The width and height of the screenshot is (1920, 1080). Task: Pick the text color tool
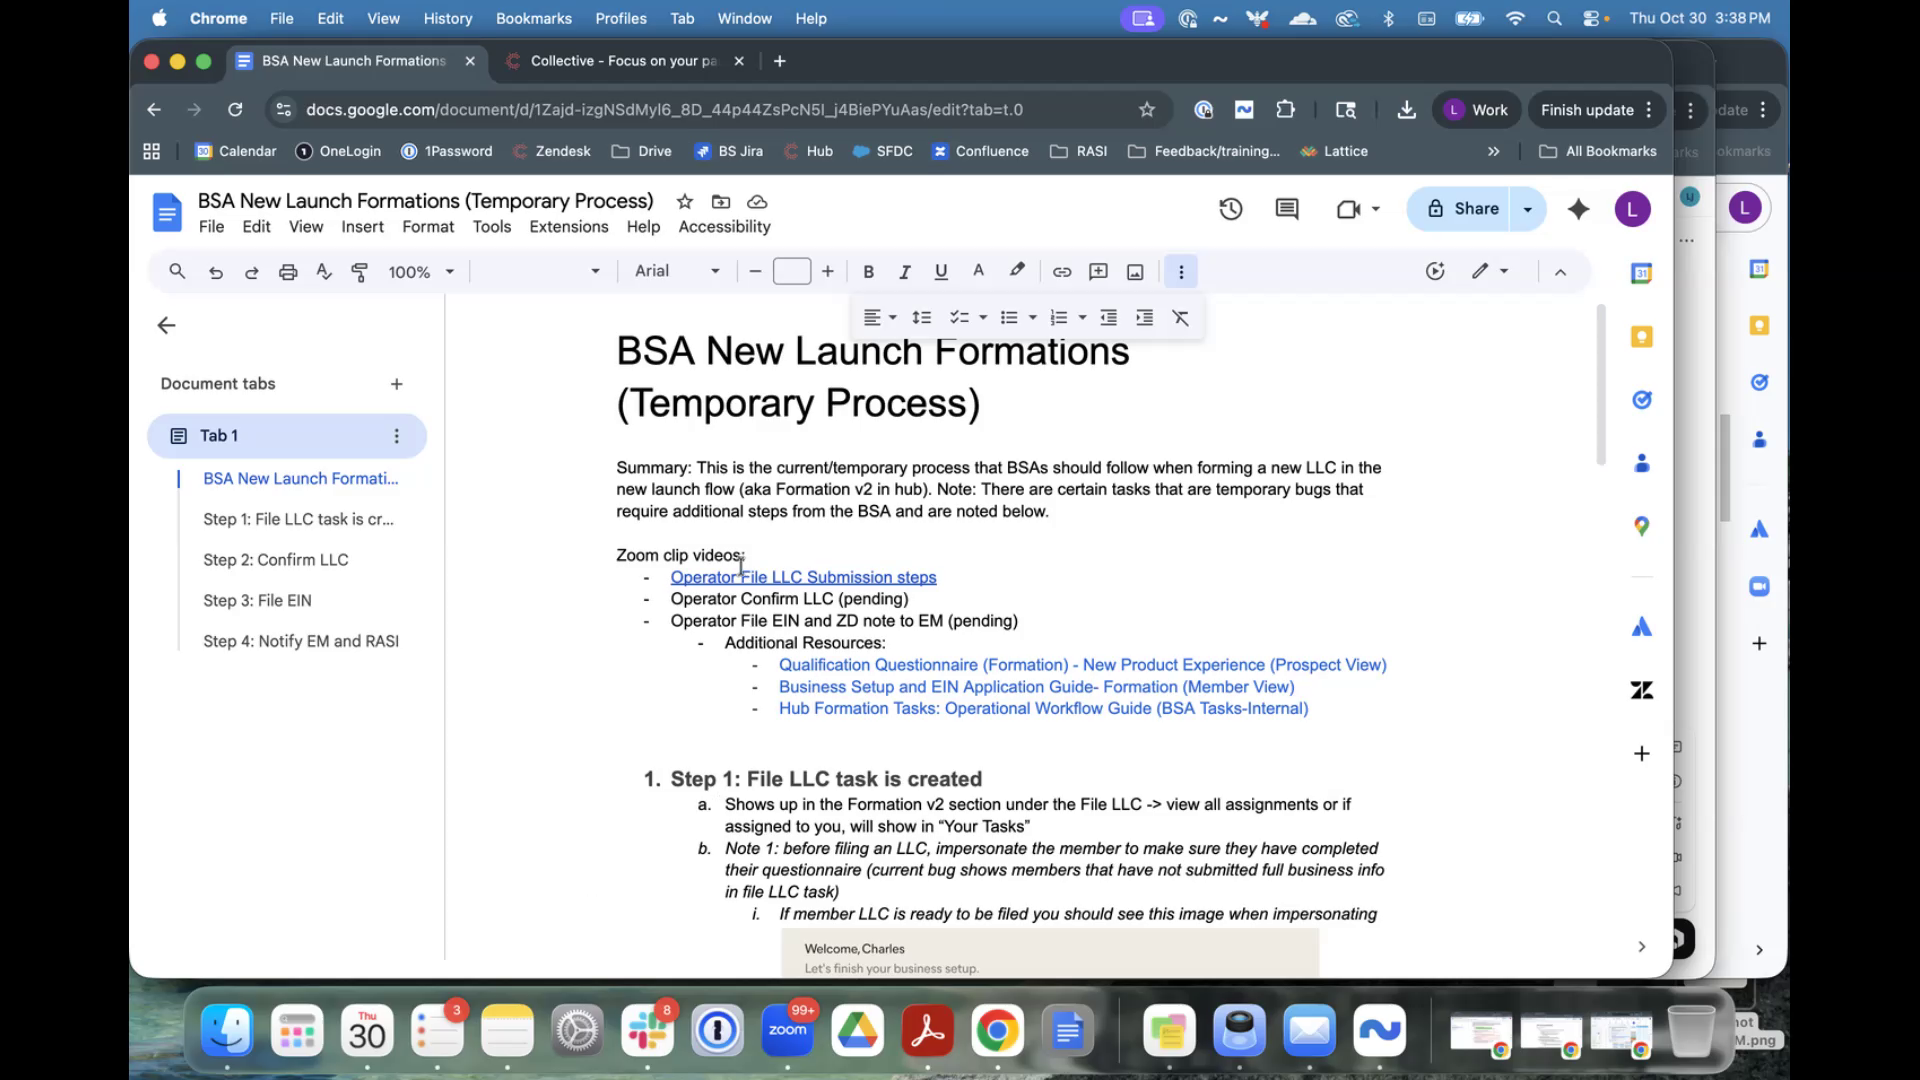click(978, 272)
